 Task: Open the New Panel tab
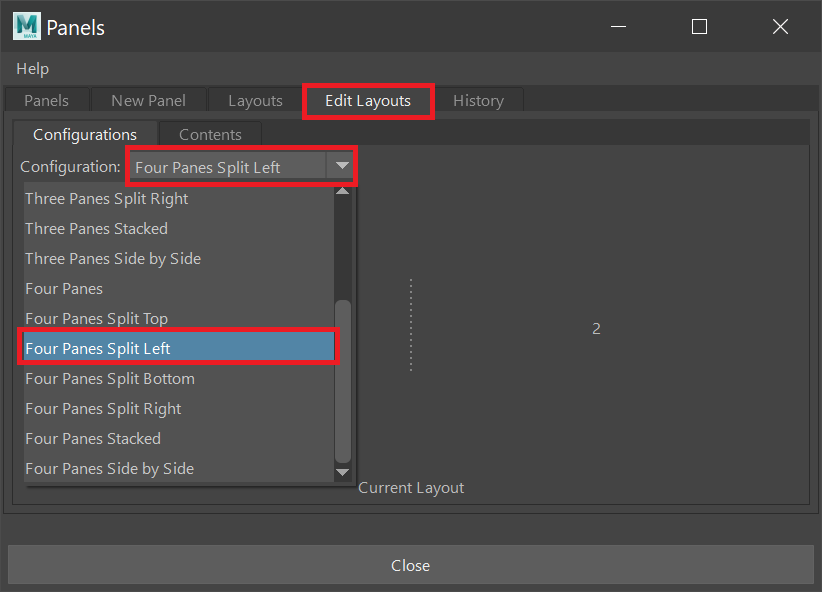coord(148,100)
